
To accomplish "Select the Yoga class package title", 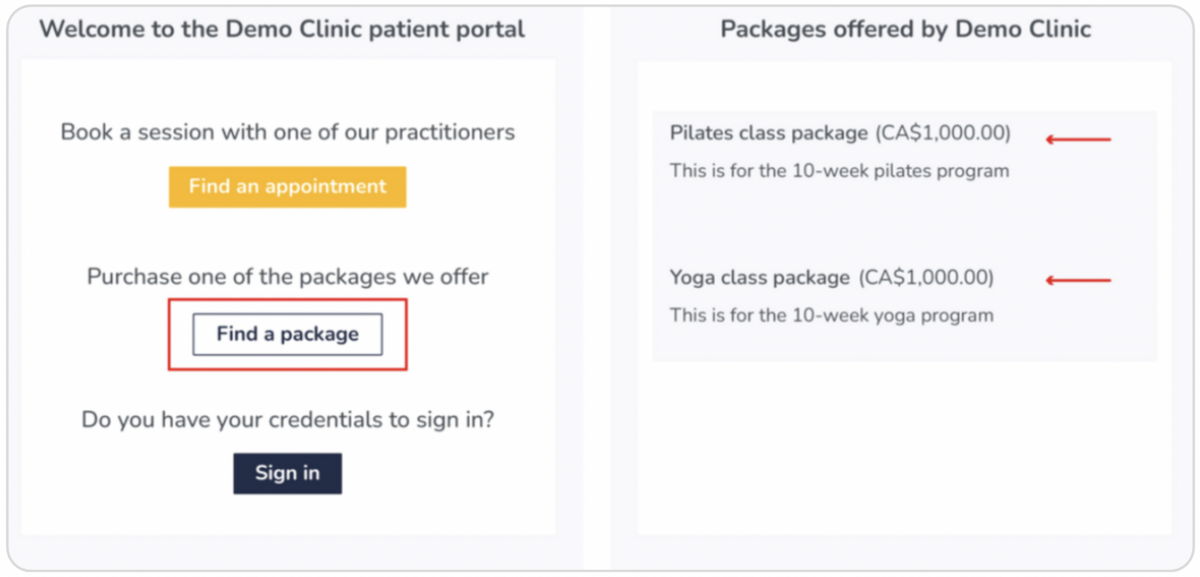I will point(760,277).
